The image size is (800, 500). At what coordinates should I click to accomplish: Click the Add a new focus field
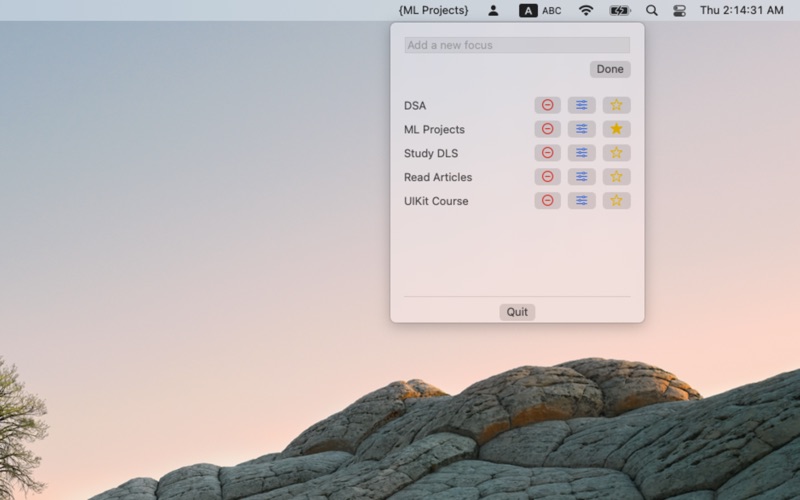pos(517,45)
